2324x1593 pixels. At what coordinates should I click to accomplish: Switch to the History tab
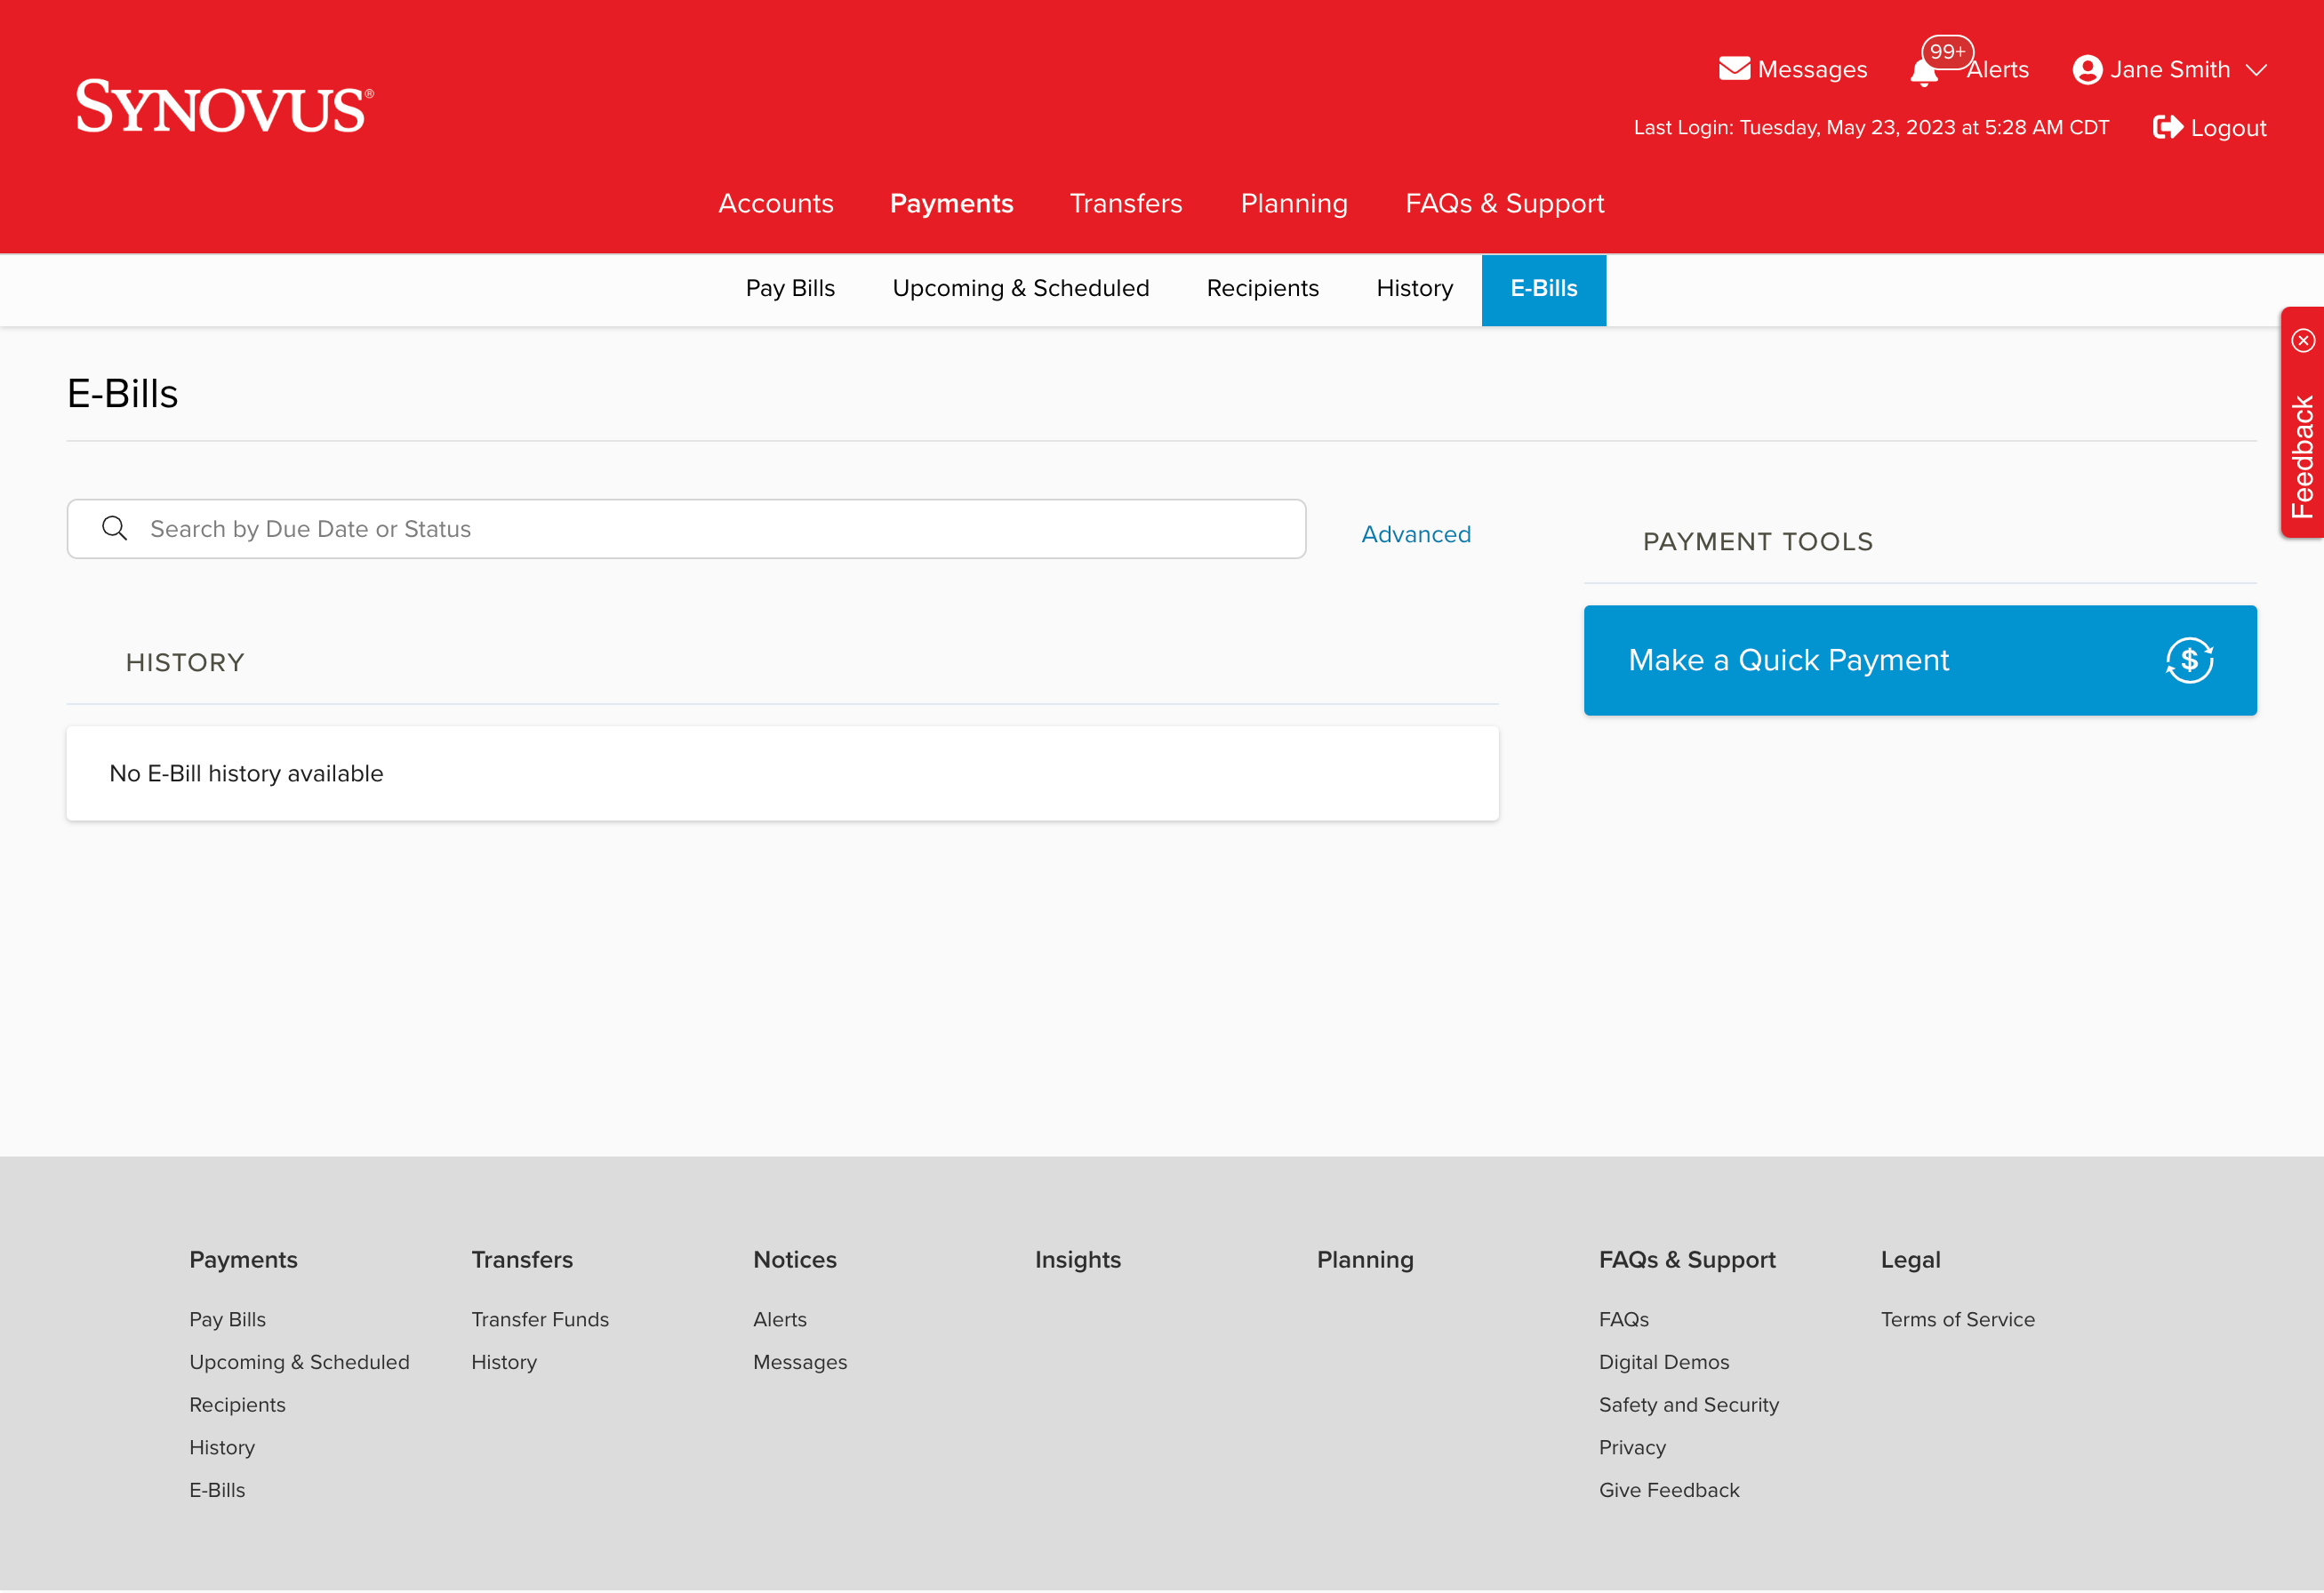click(1414, 288)
